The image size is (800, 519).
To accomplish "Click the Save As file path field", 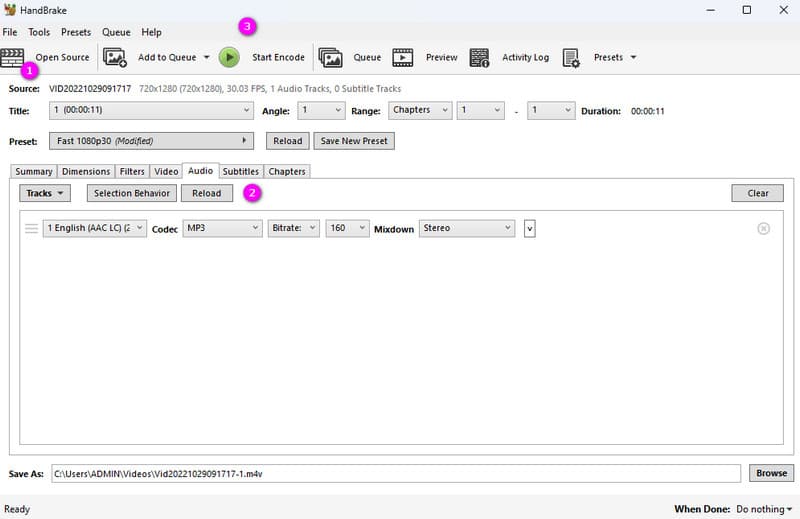I will tap(395, 473).
